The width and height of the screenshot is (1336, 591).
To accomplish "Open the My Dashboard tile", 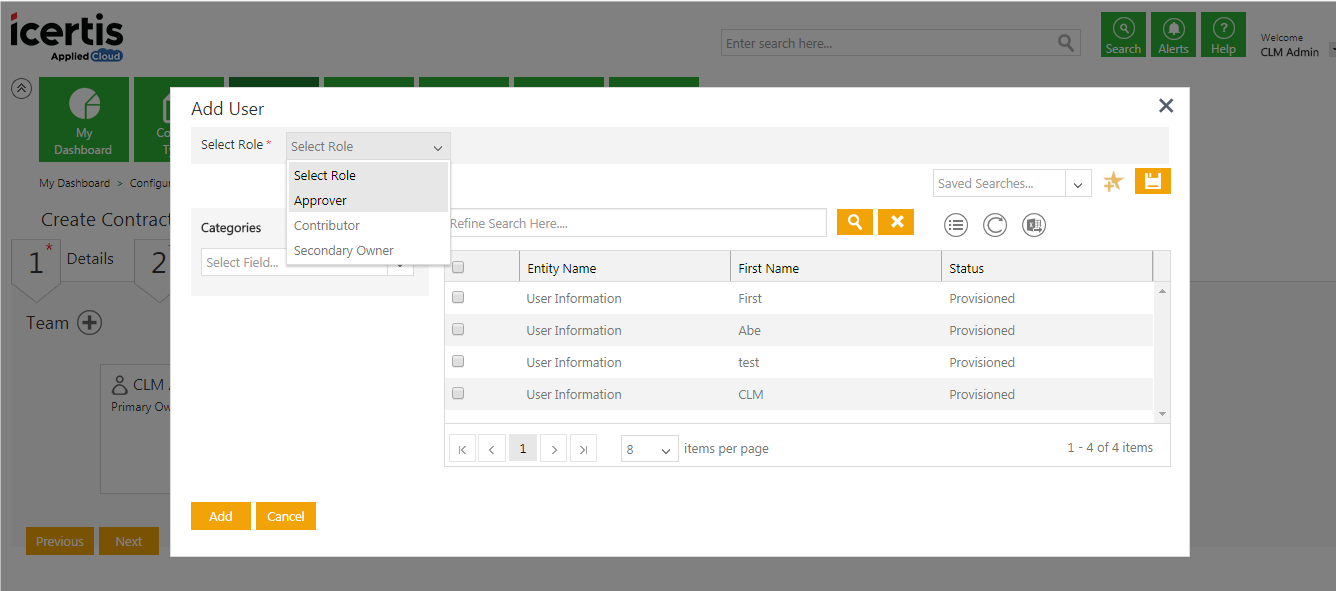I will [83, 120].
